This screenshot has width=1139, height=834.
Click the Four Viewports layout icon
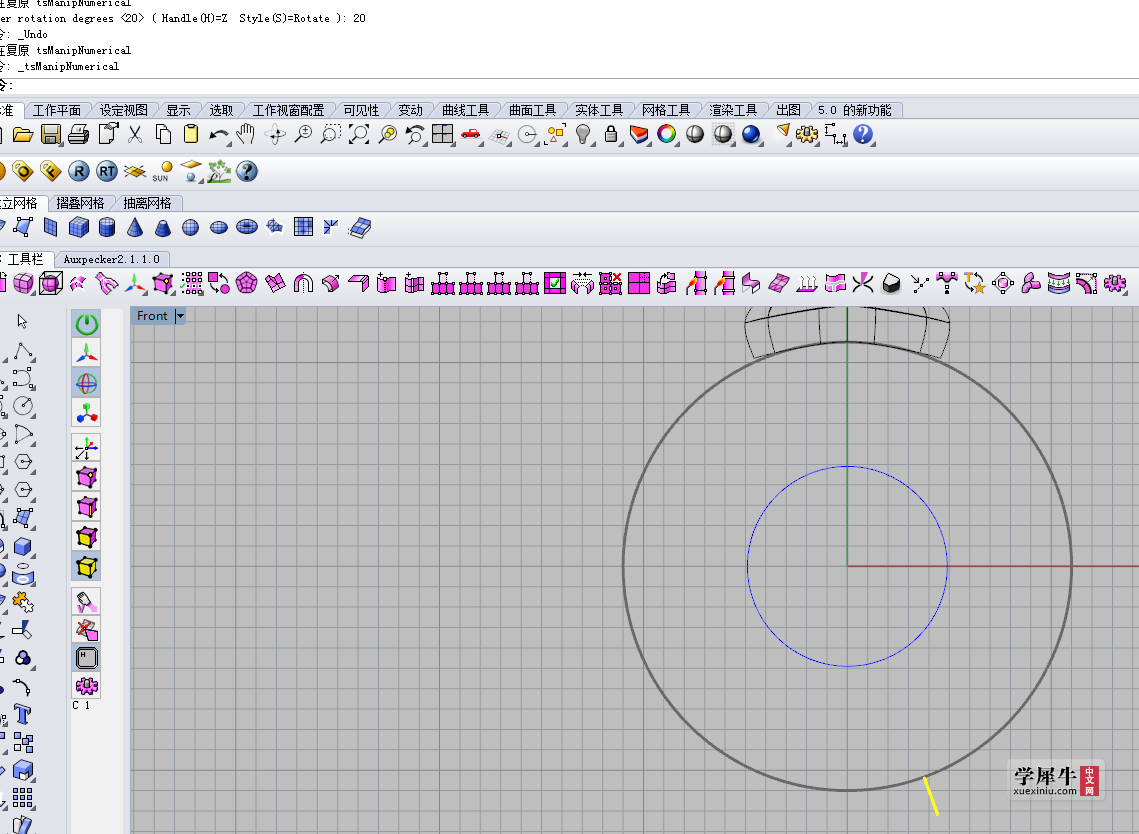pos(442,134)
